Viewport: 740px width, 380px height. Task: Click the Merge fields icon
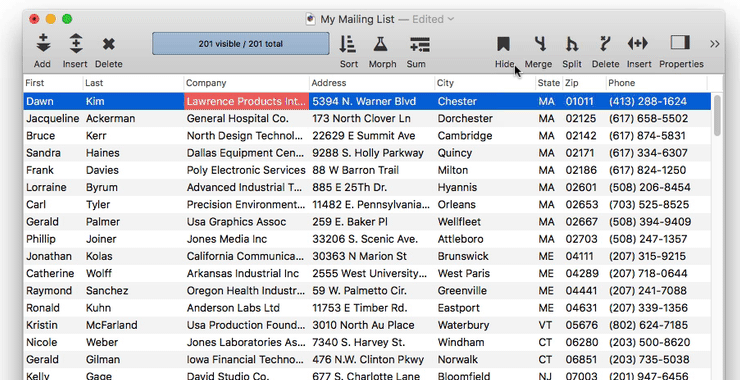click(x=541, y=44)
